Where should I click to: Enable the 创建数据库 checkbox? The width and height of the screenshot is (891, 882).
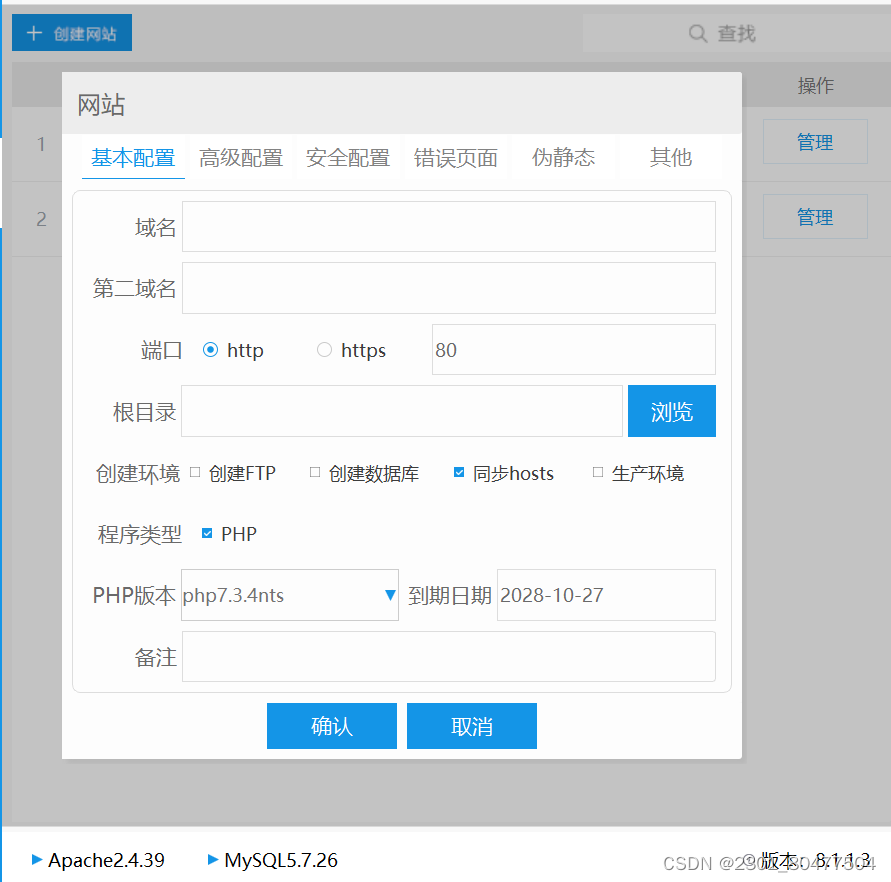tap(313, 473)
